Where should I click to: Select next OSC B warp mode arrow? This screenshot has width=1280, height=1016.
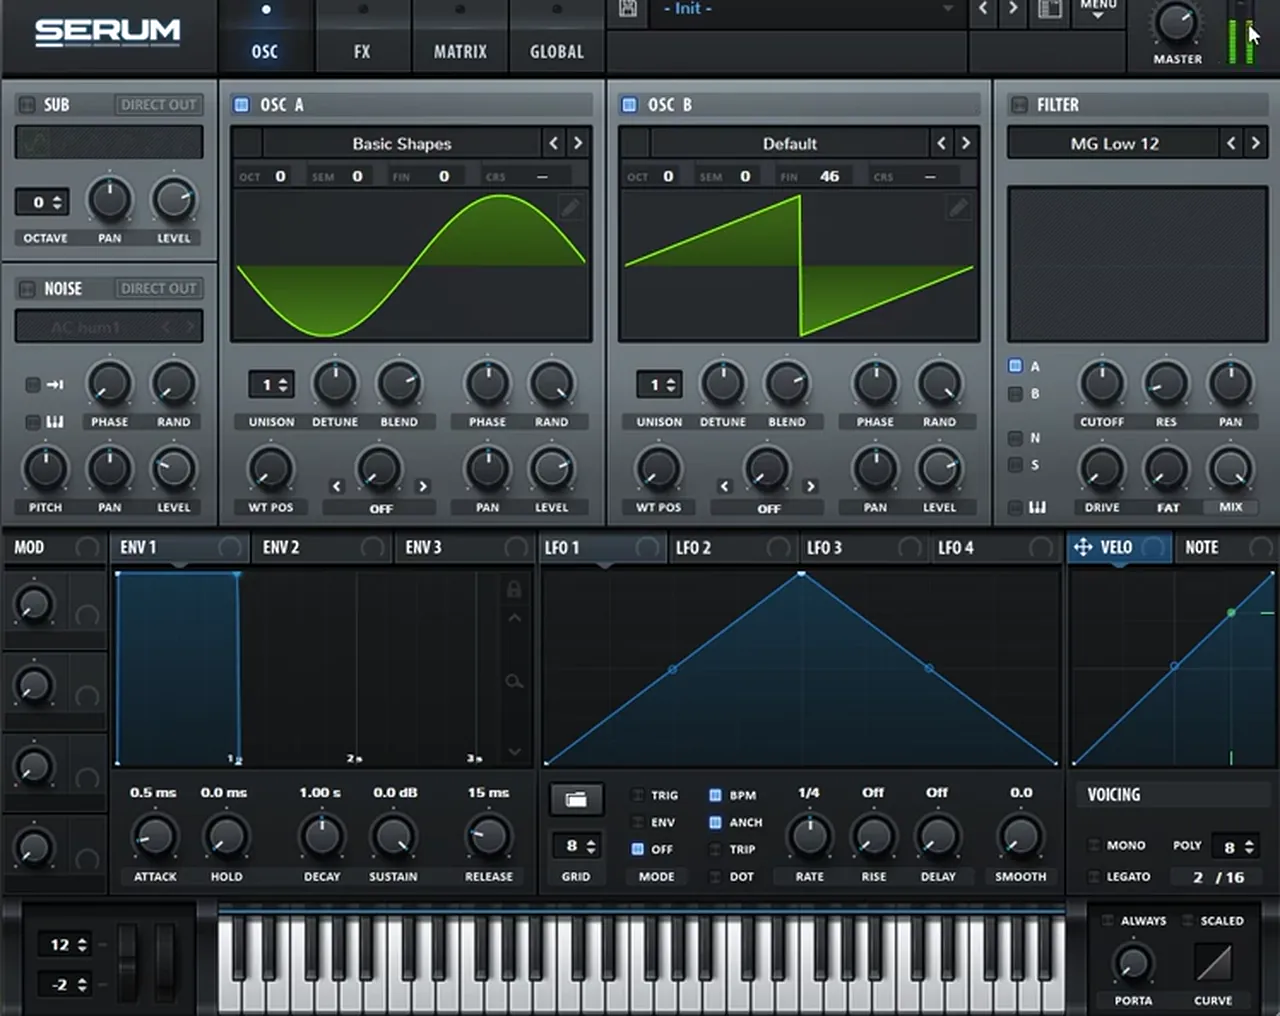click(811, 486)
